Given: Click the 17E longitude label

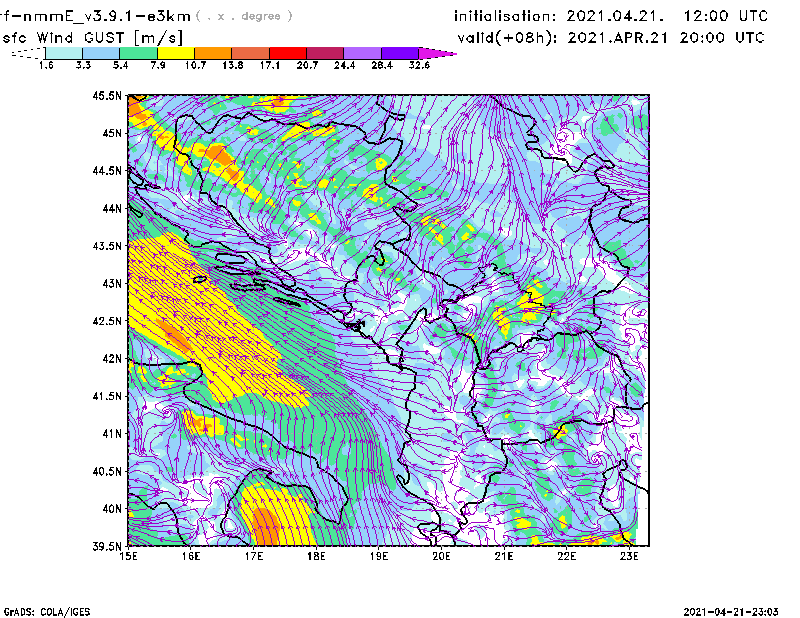Looking at the screenshot, I should tap(254, 556).
